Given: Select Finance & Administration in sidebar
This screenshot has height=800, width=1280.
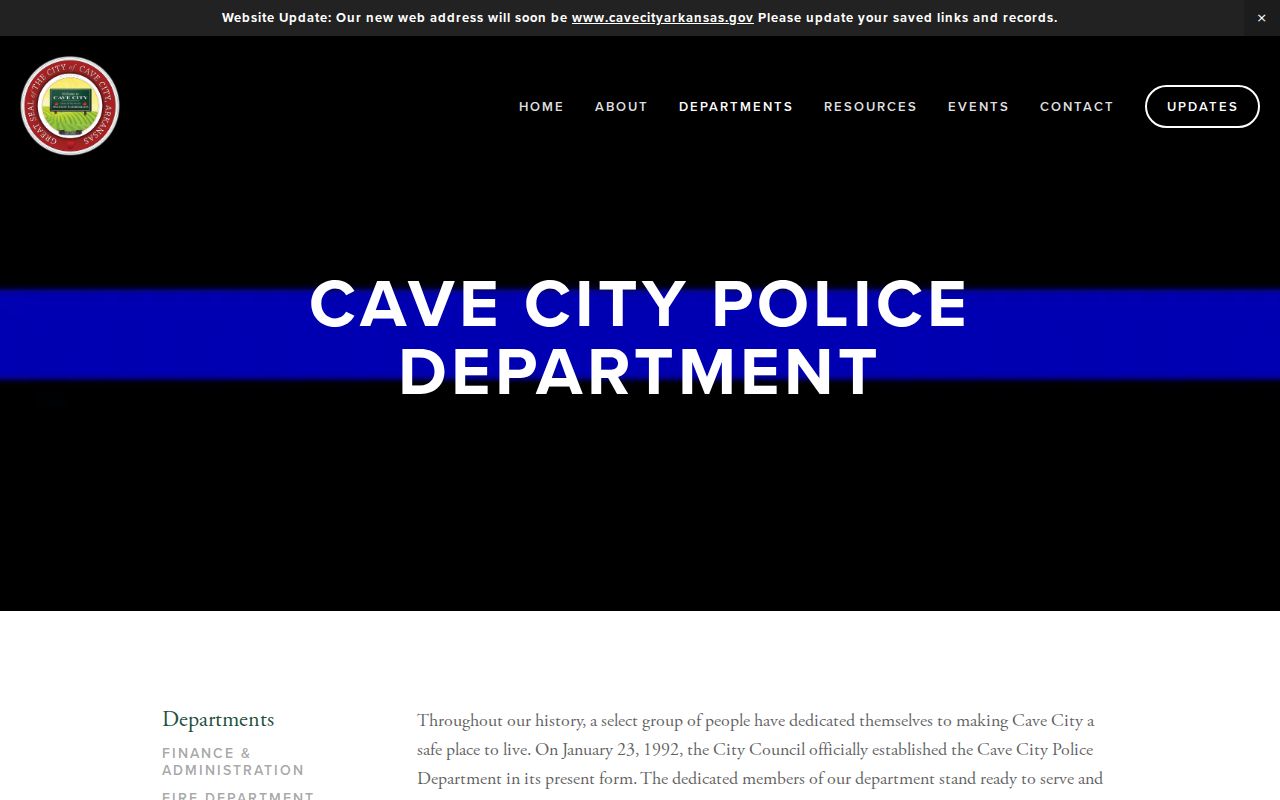Looking at the screenshot, I should tap(233, 761).
